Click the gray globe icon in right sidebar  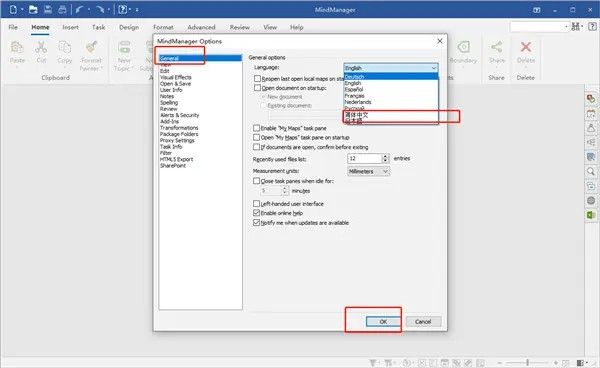click(x=591, y=200)
